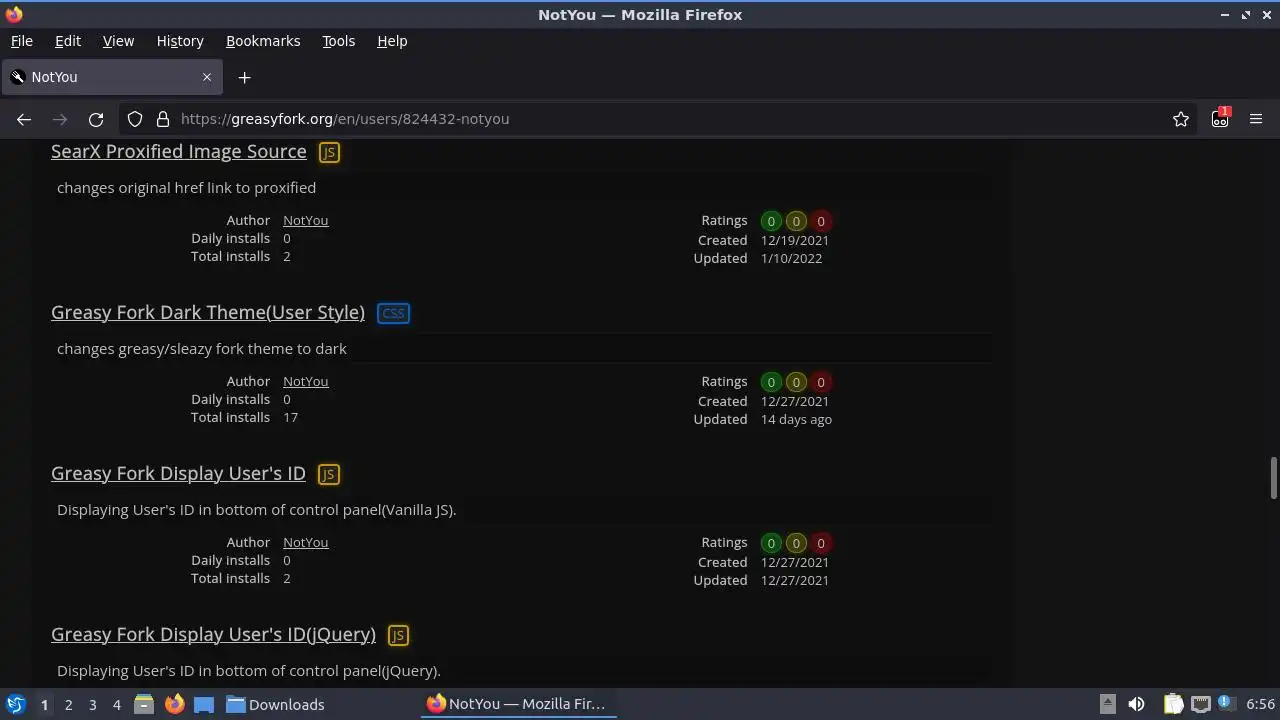Image resolution: width=1280 pixels, height=720 pixels.
Task: Open the History menu
Action: point(180,41)
